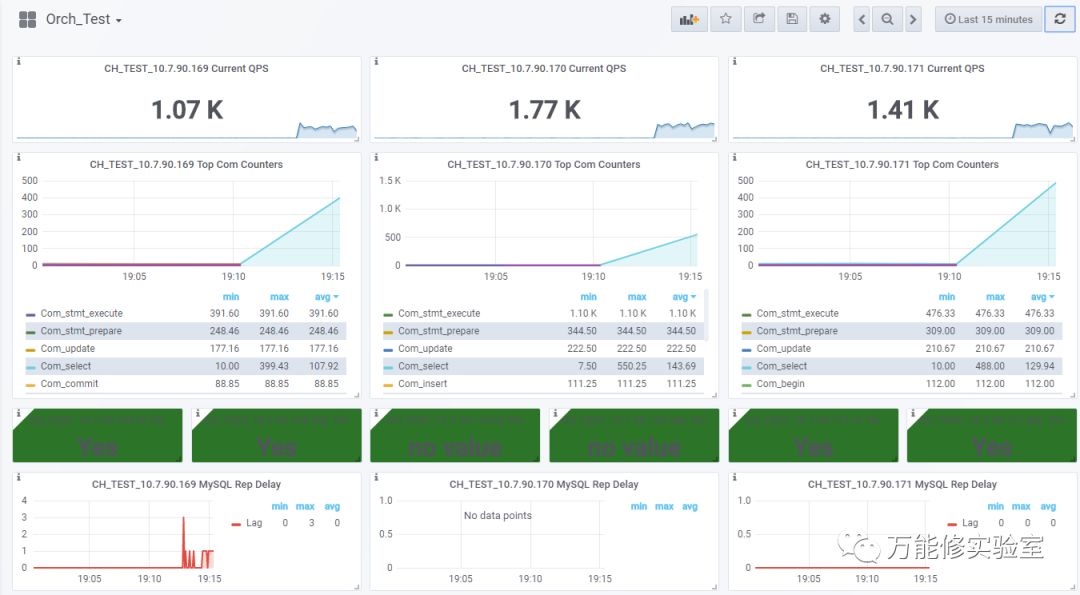Sort 10.7.90.171 legend by max column
This screenshot has width=1080, height=595.
[995, 297]
